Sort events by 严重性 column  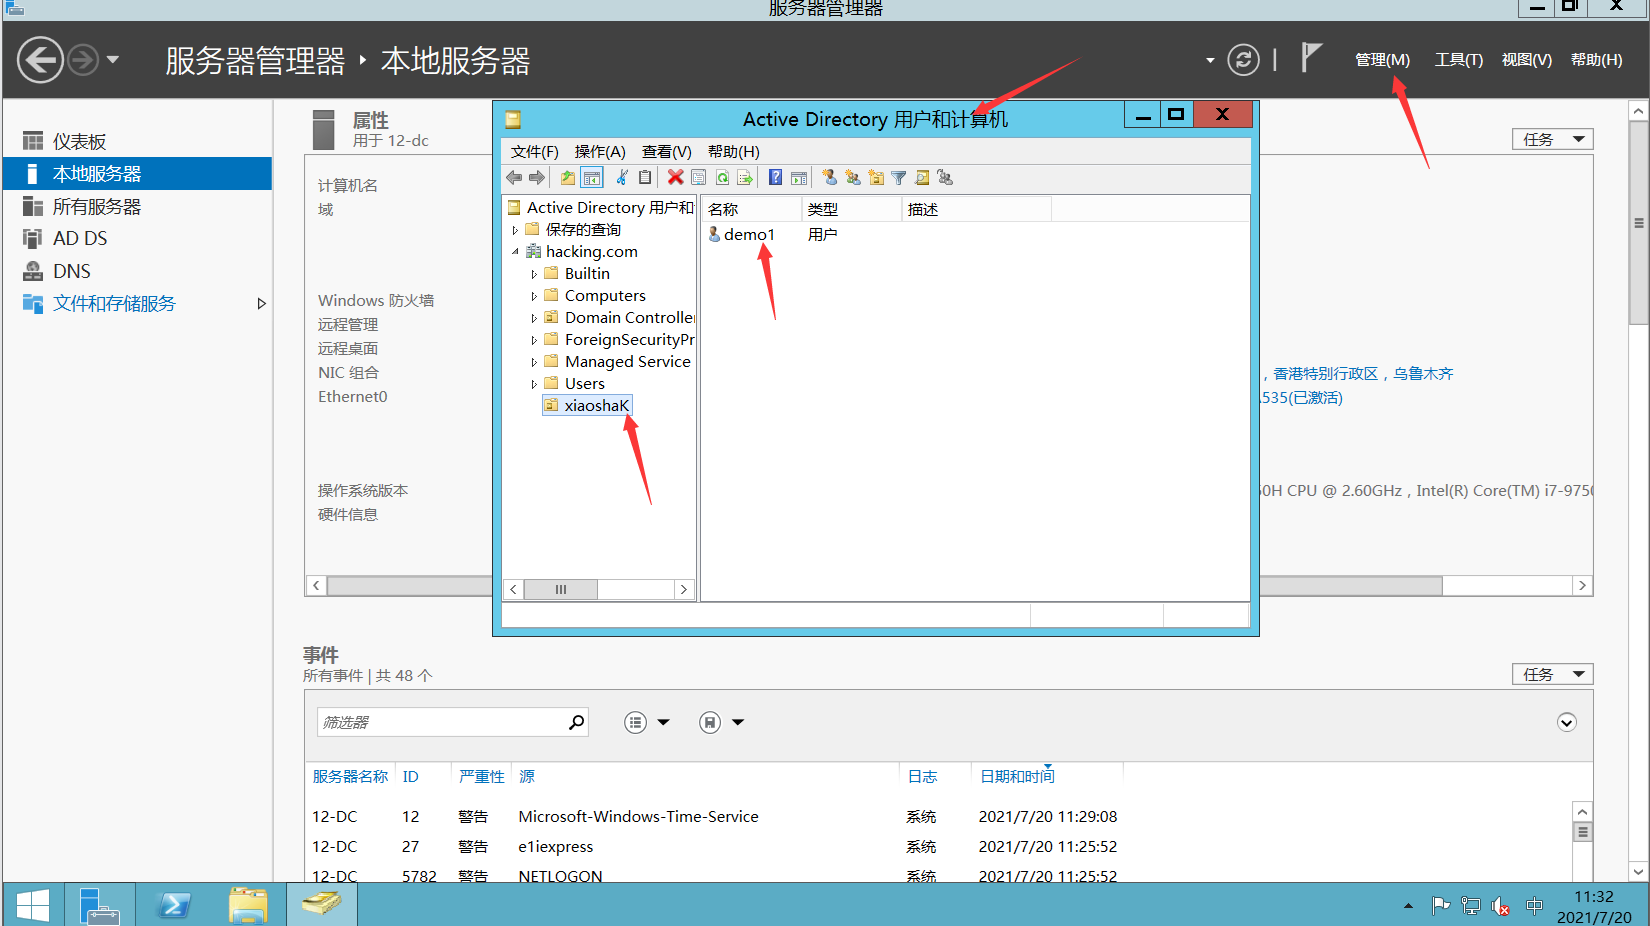pyautogui.click(x=482, y=777)
